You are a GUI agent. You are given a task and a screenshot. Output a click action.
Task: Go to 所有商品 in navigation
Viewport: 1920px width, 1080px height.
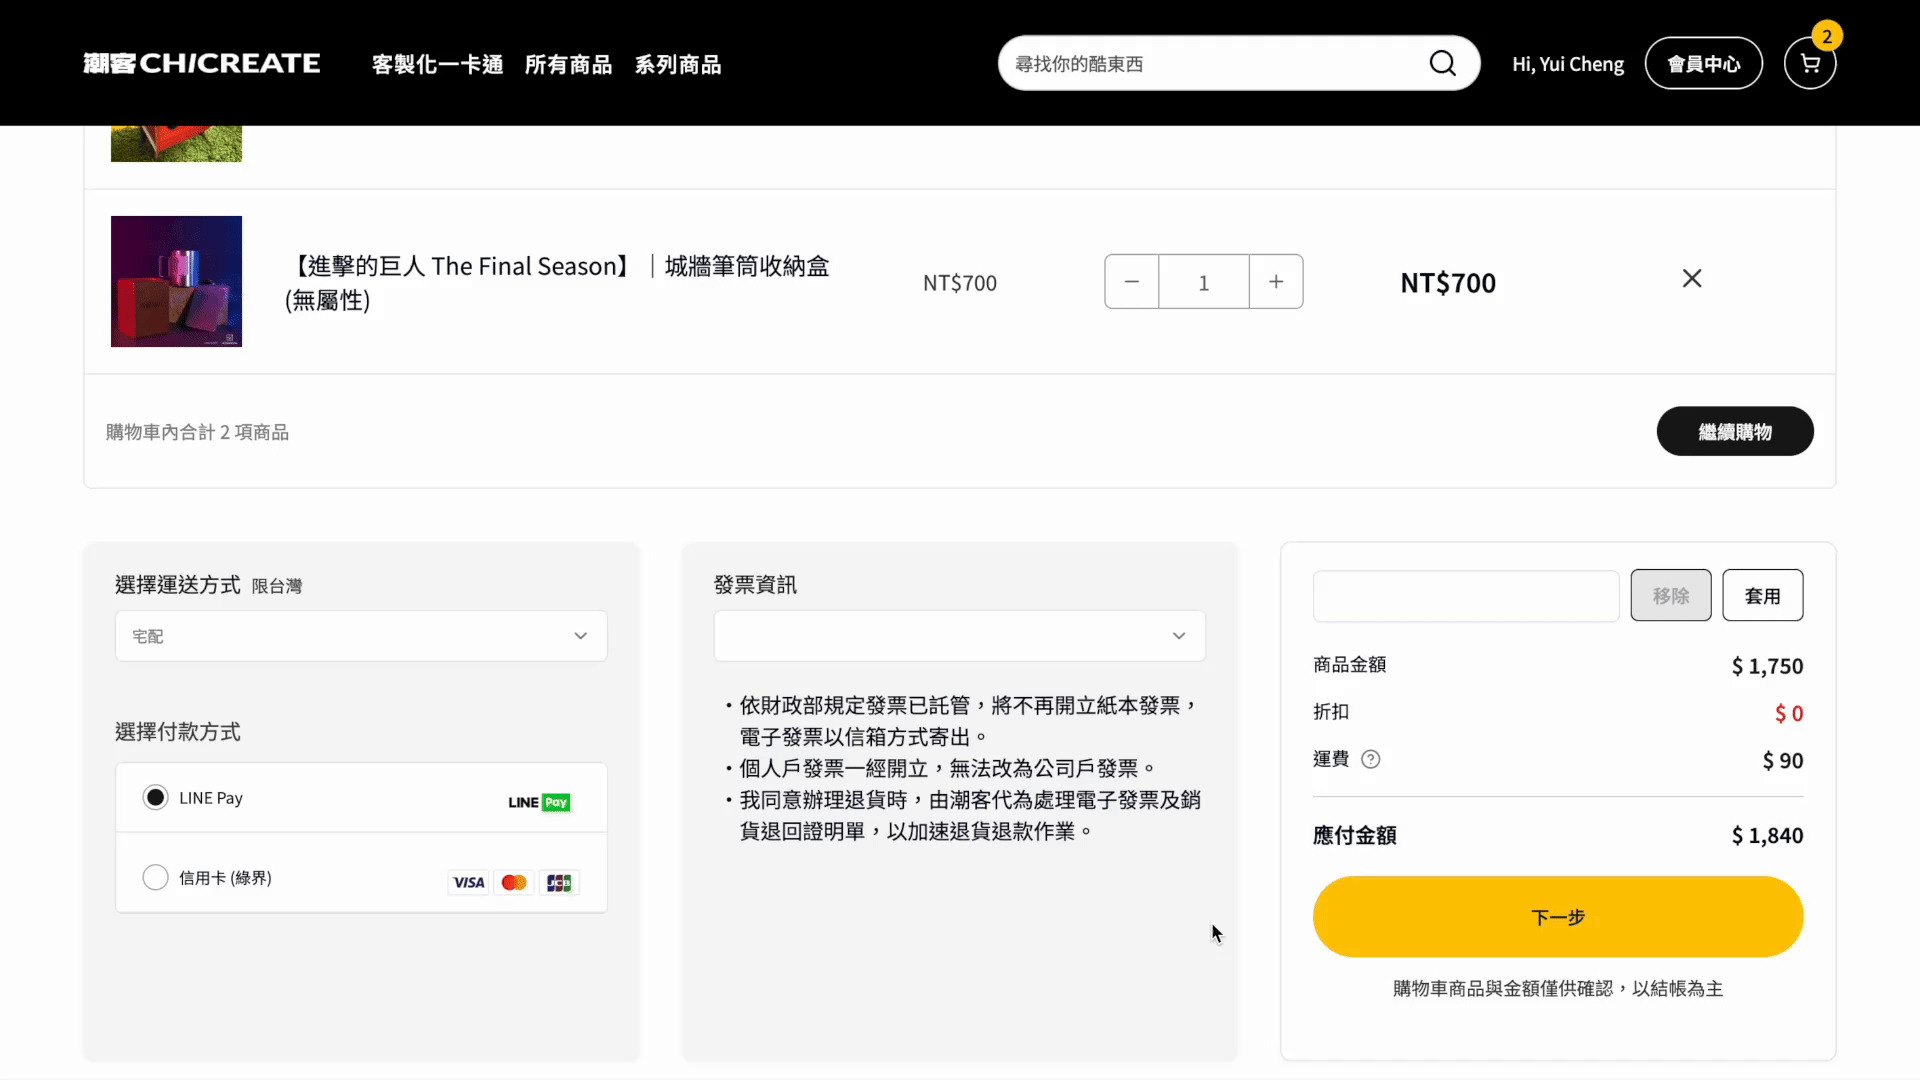click(x=568, y=65)
